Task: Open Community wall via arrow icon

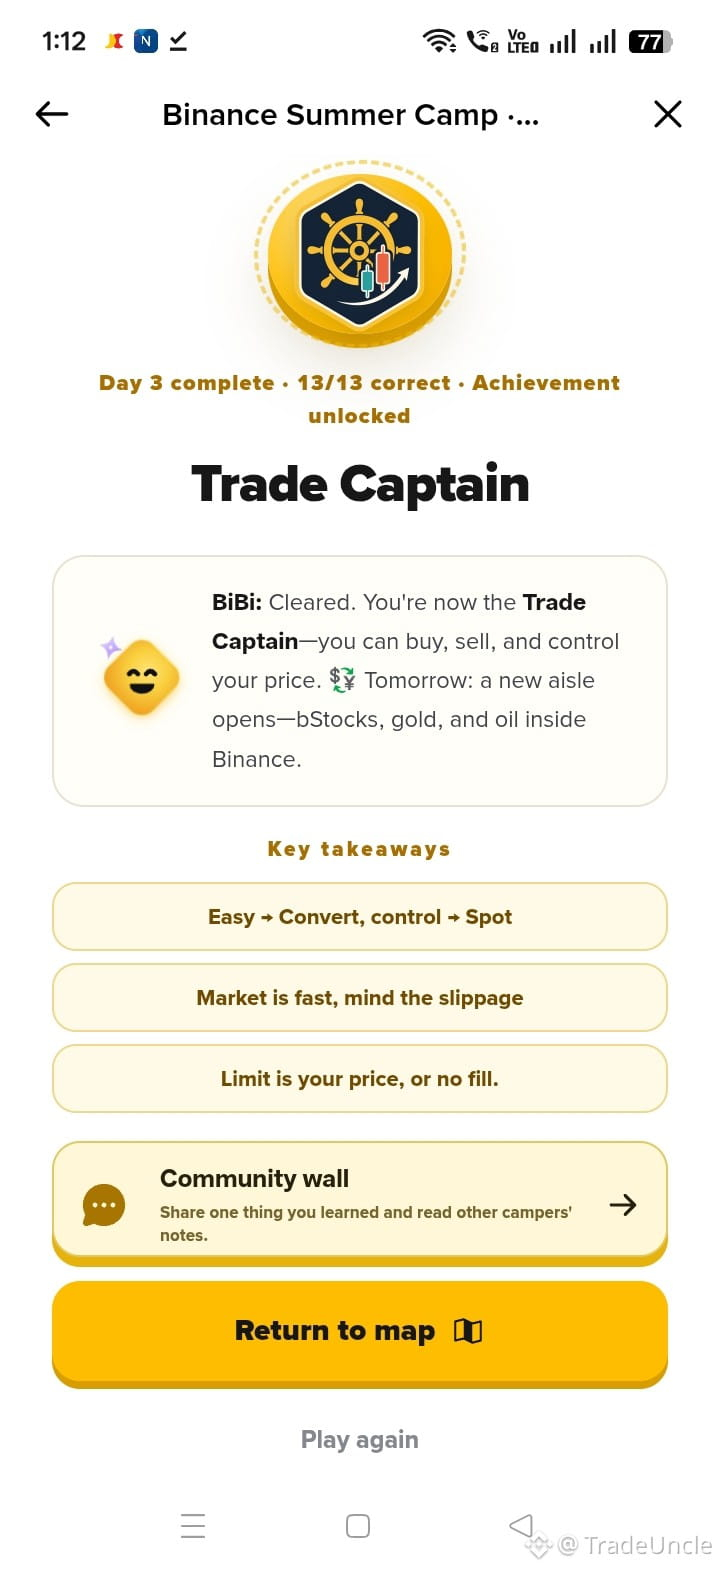Action: pos(623,1205)
